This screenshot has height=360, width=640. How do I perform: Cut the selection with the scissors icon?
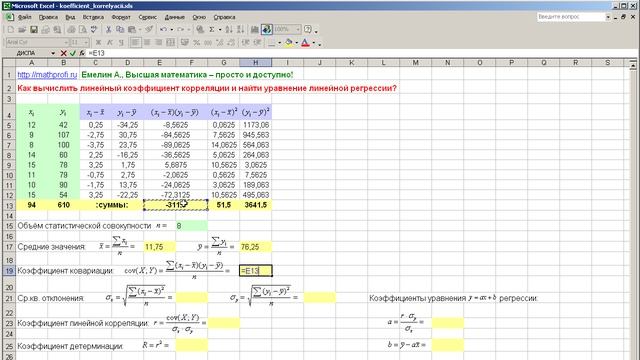point(108,29)
